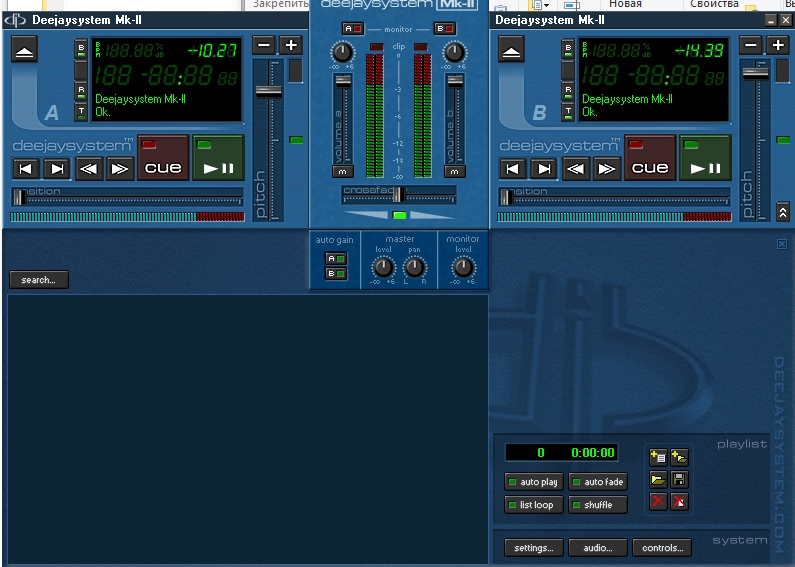795x567 pixels.
Task: Toggle shuffle in the playlist panel
Action: click(x=597, y=505)
